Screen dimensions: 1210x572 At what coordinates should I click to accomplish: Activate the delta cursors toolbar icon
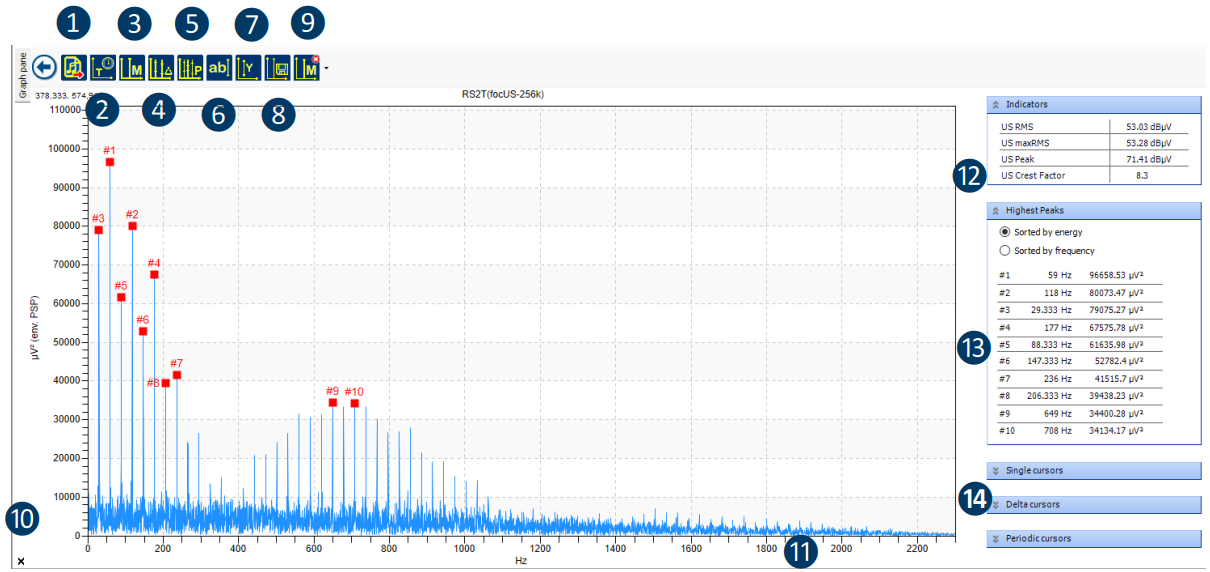161,67
